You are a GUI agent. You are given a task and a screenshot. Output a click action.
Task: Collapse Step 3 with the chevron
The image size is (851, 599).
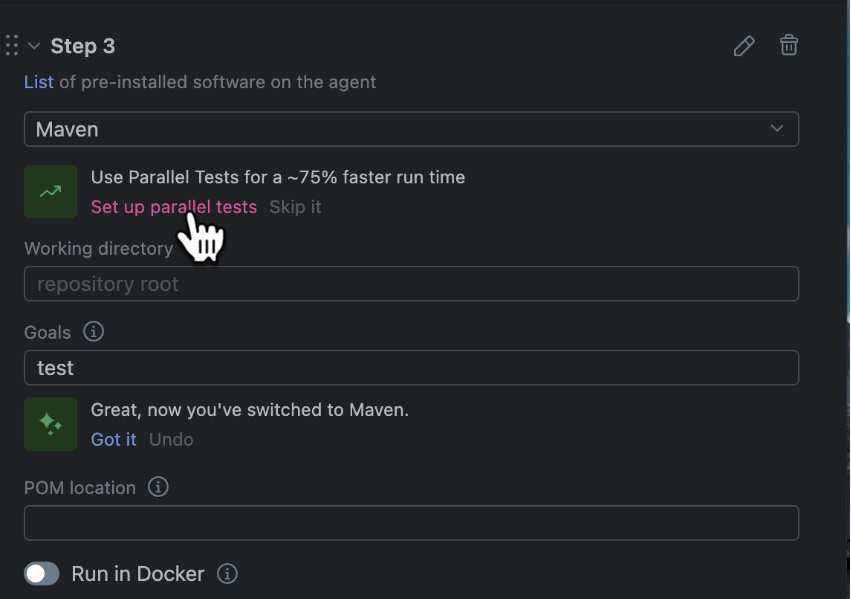pos(34,46)
